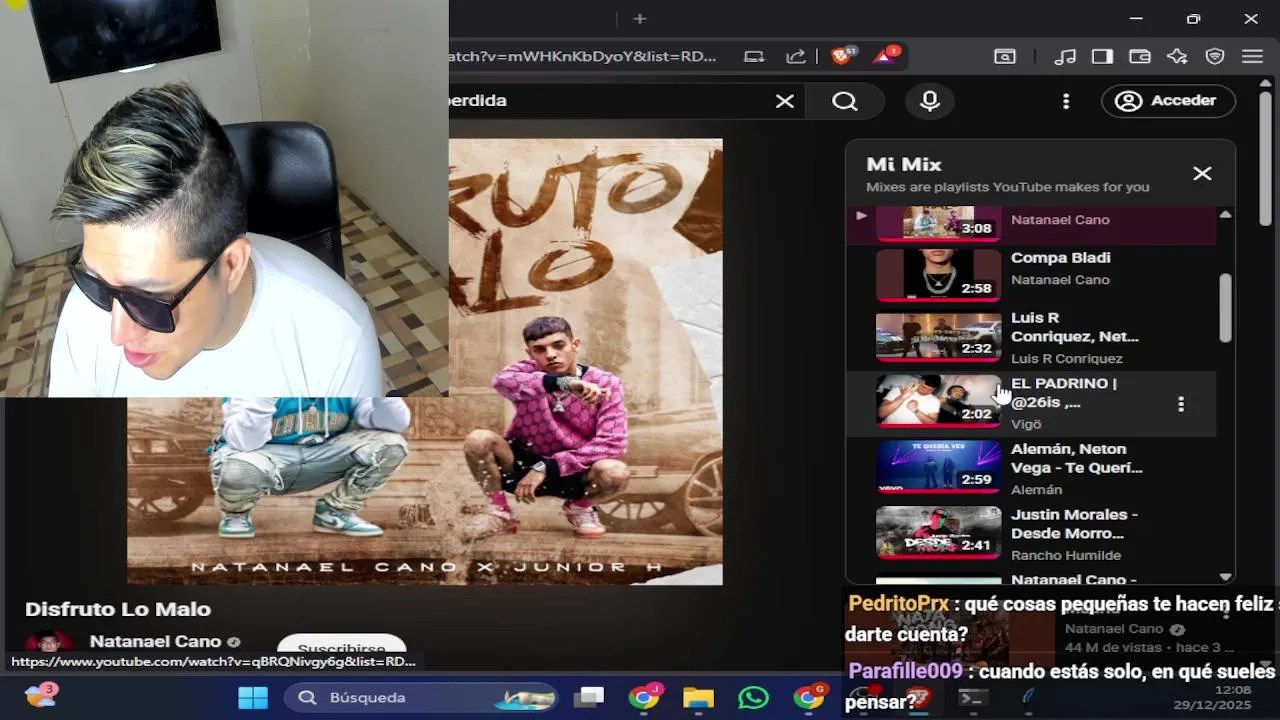The image size is (1280, 720).
Task: Open the Brave Wallet icon
Action: pyautogui.click(x=1139, y=56)
